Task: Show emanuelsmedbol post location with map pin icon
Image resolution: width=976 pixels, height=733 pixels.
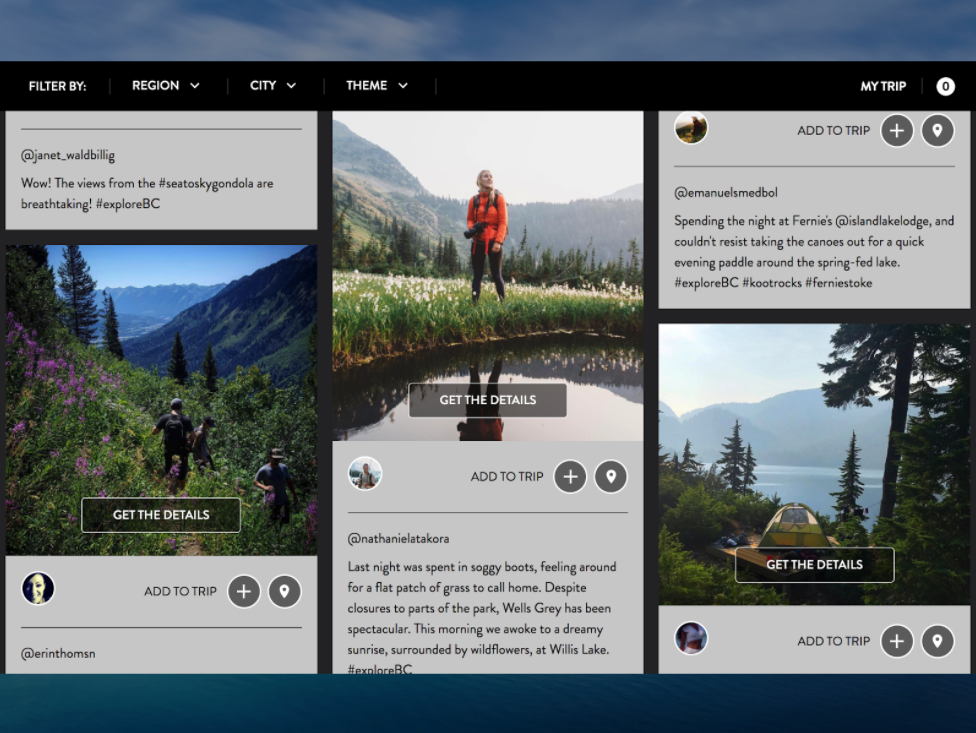Action: click(x=937, y=131)
